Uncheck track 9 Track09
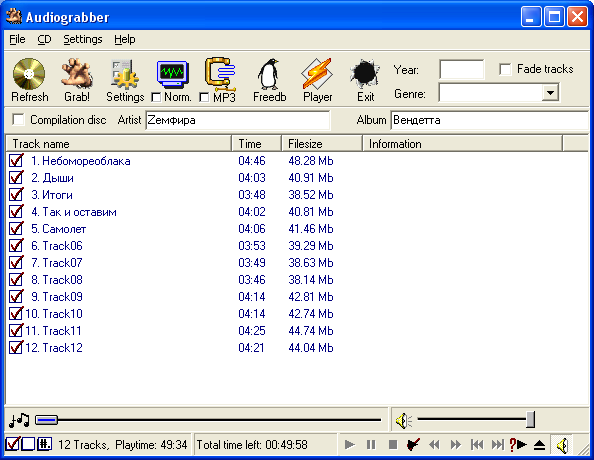This screenshot has width=594, height=460. tap(16, 296)
